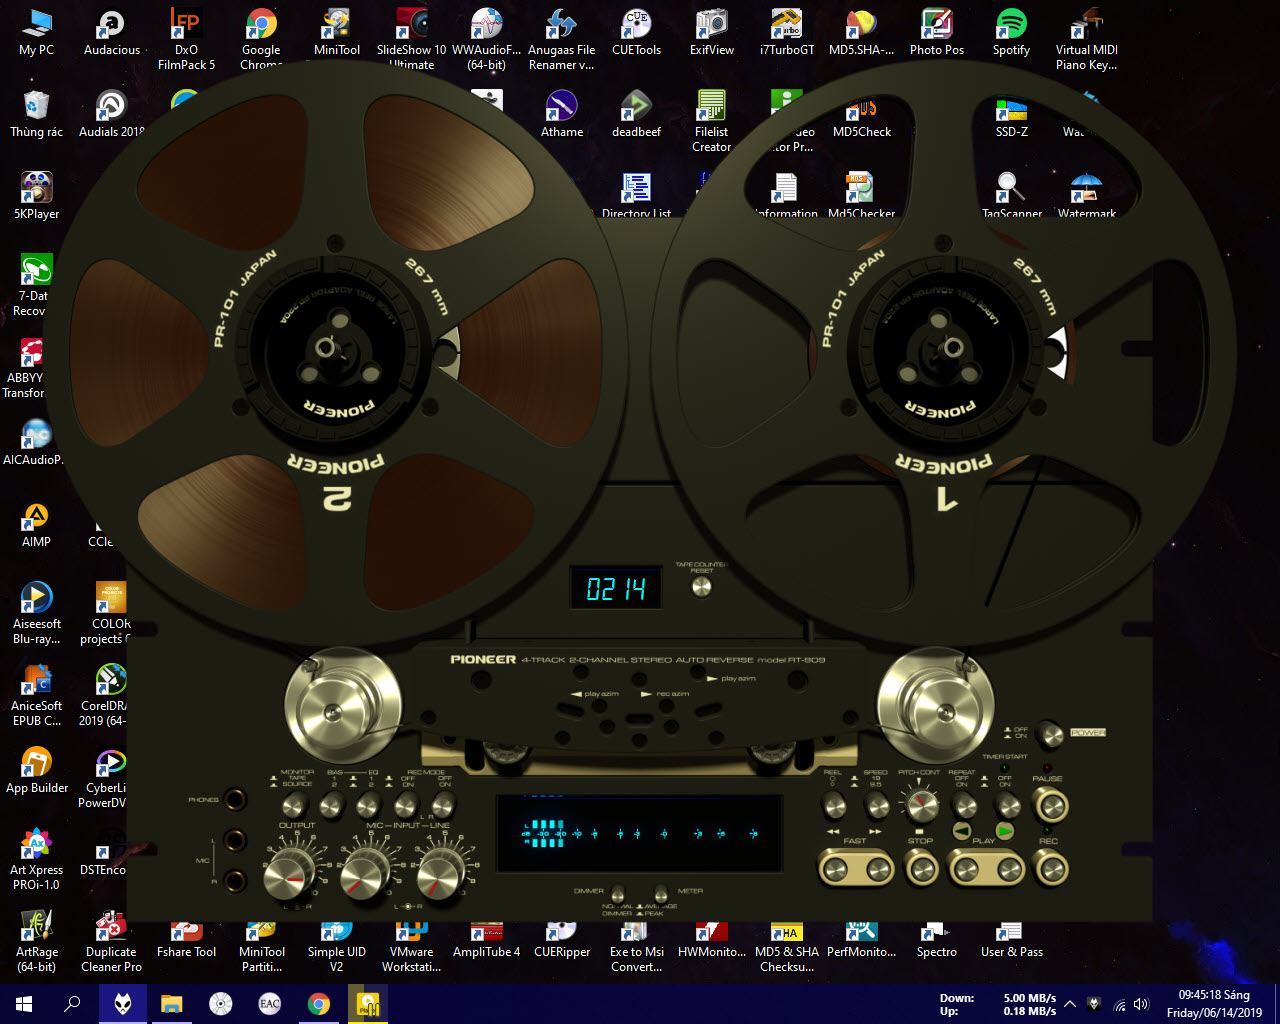Click the STOP button on the deck
The height and width of the screenshot is (1024, 1280).
(921, 868)
